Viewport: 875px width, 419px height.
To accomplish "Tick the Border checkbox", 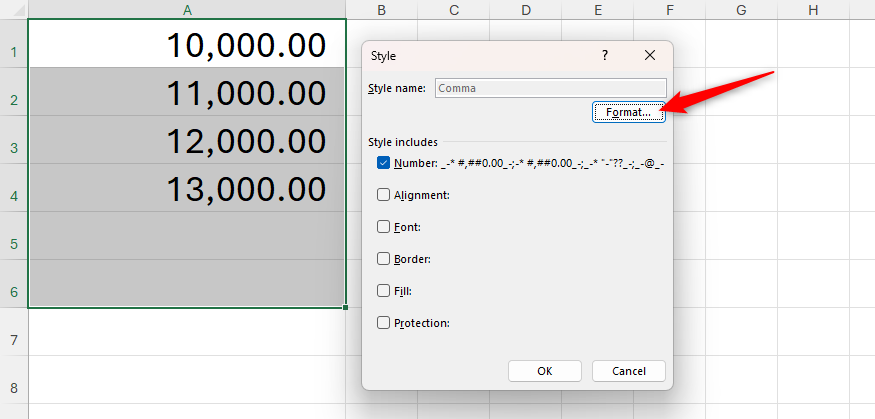I will 384,259.
